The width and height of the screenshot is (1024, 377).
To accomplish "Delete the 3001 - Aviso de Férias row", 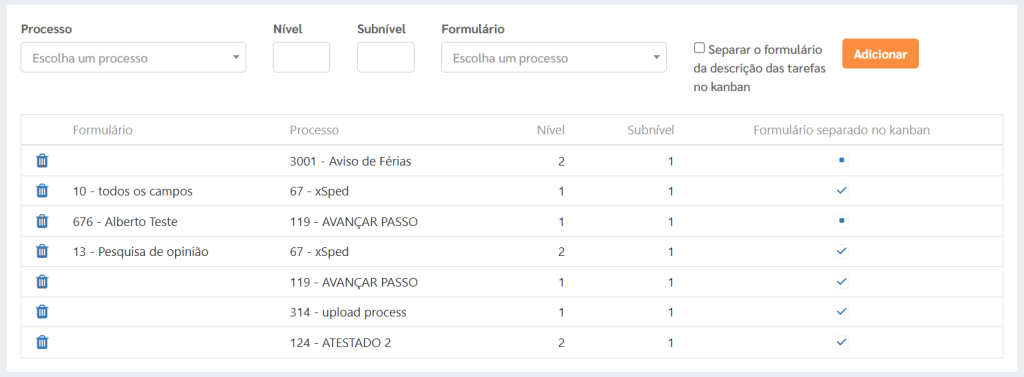I will (x=42, y=161).
